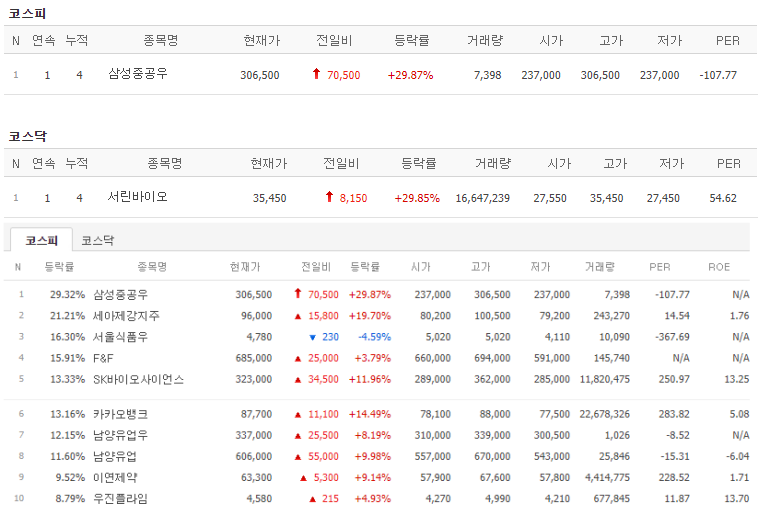Click the 29.32% value in the first ranking row
758x515 pixels.
pos(68,294)
